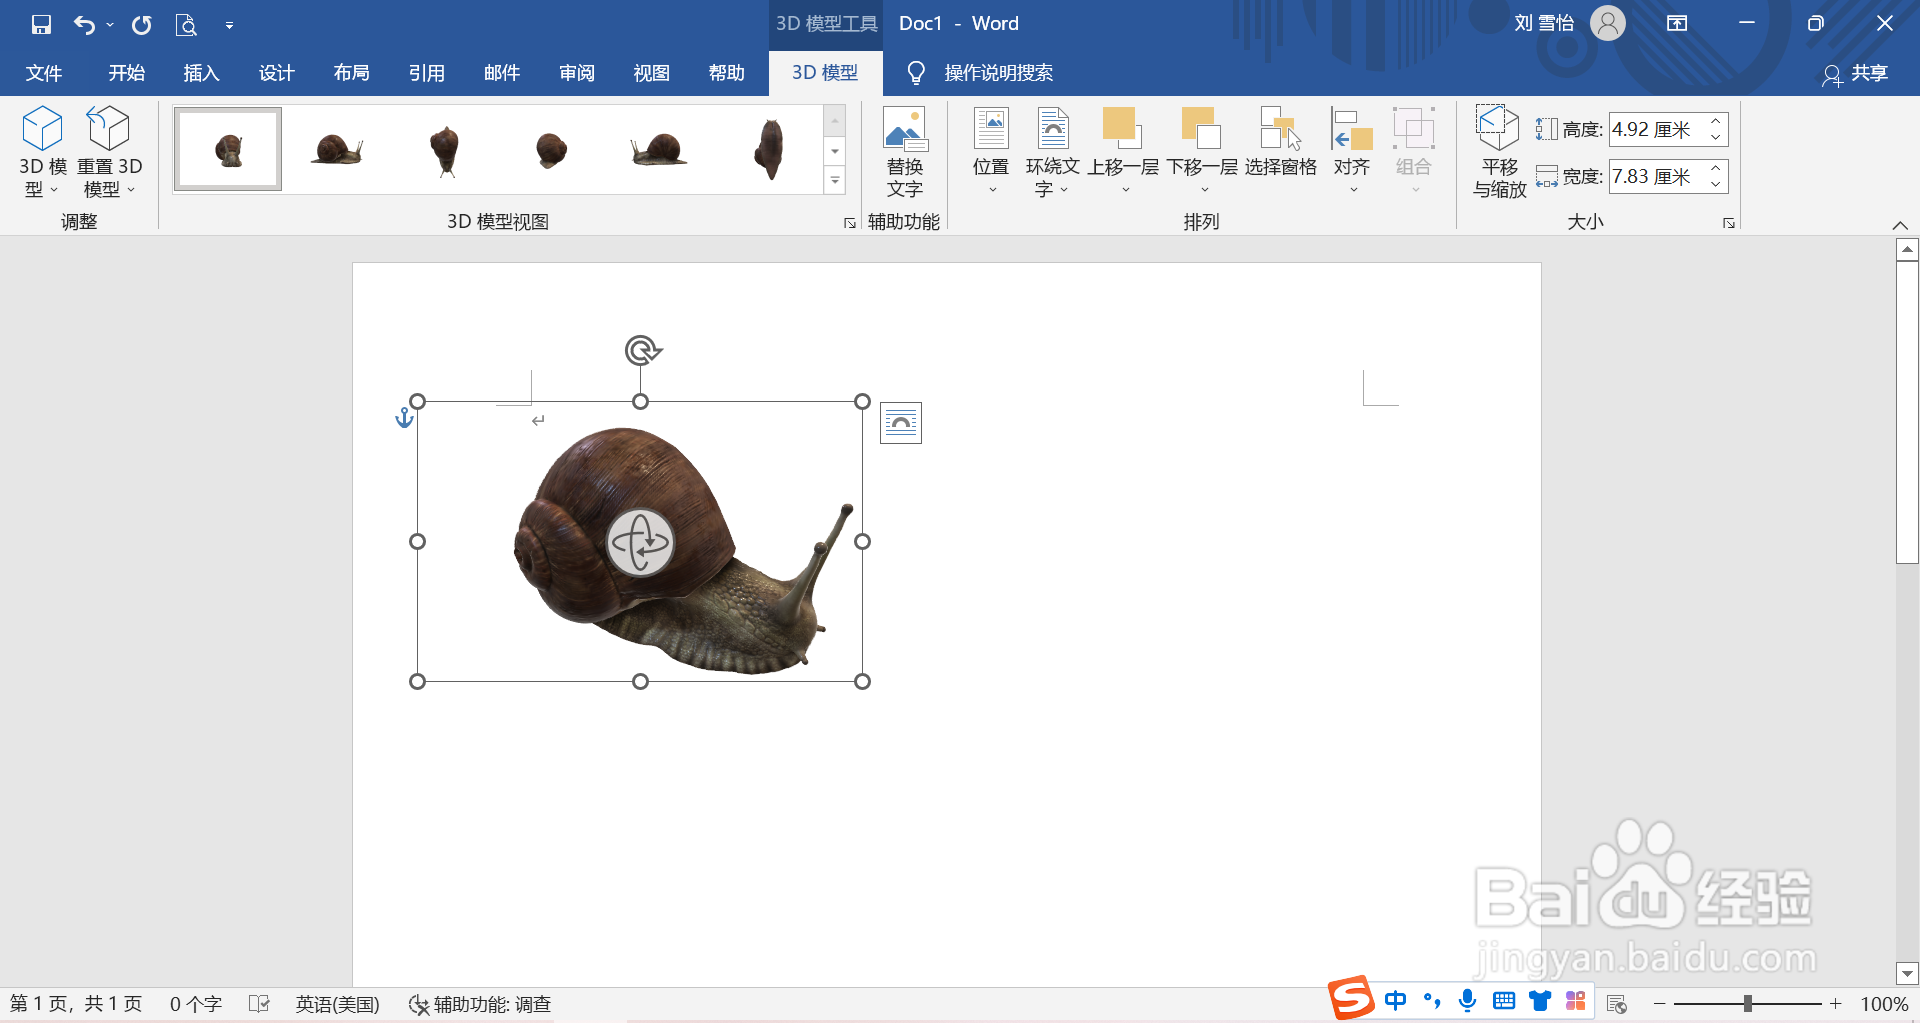Click the Save icon in quick access toolbar

[x=41, y=24]
